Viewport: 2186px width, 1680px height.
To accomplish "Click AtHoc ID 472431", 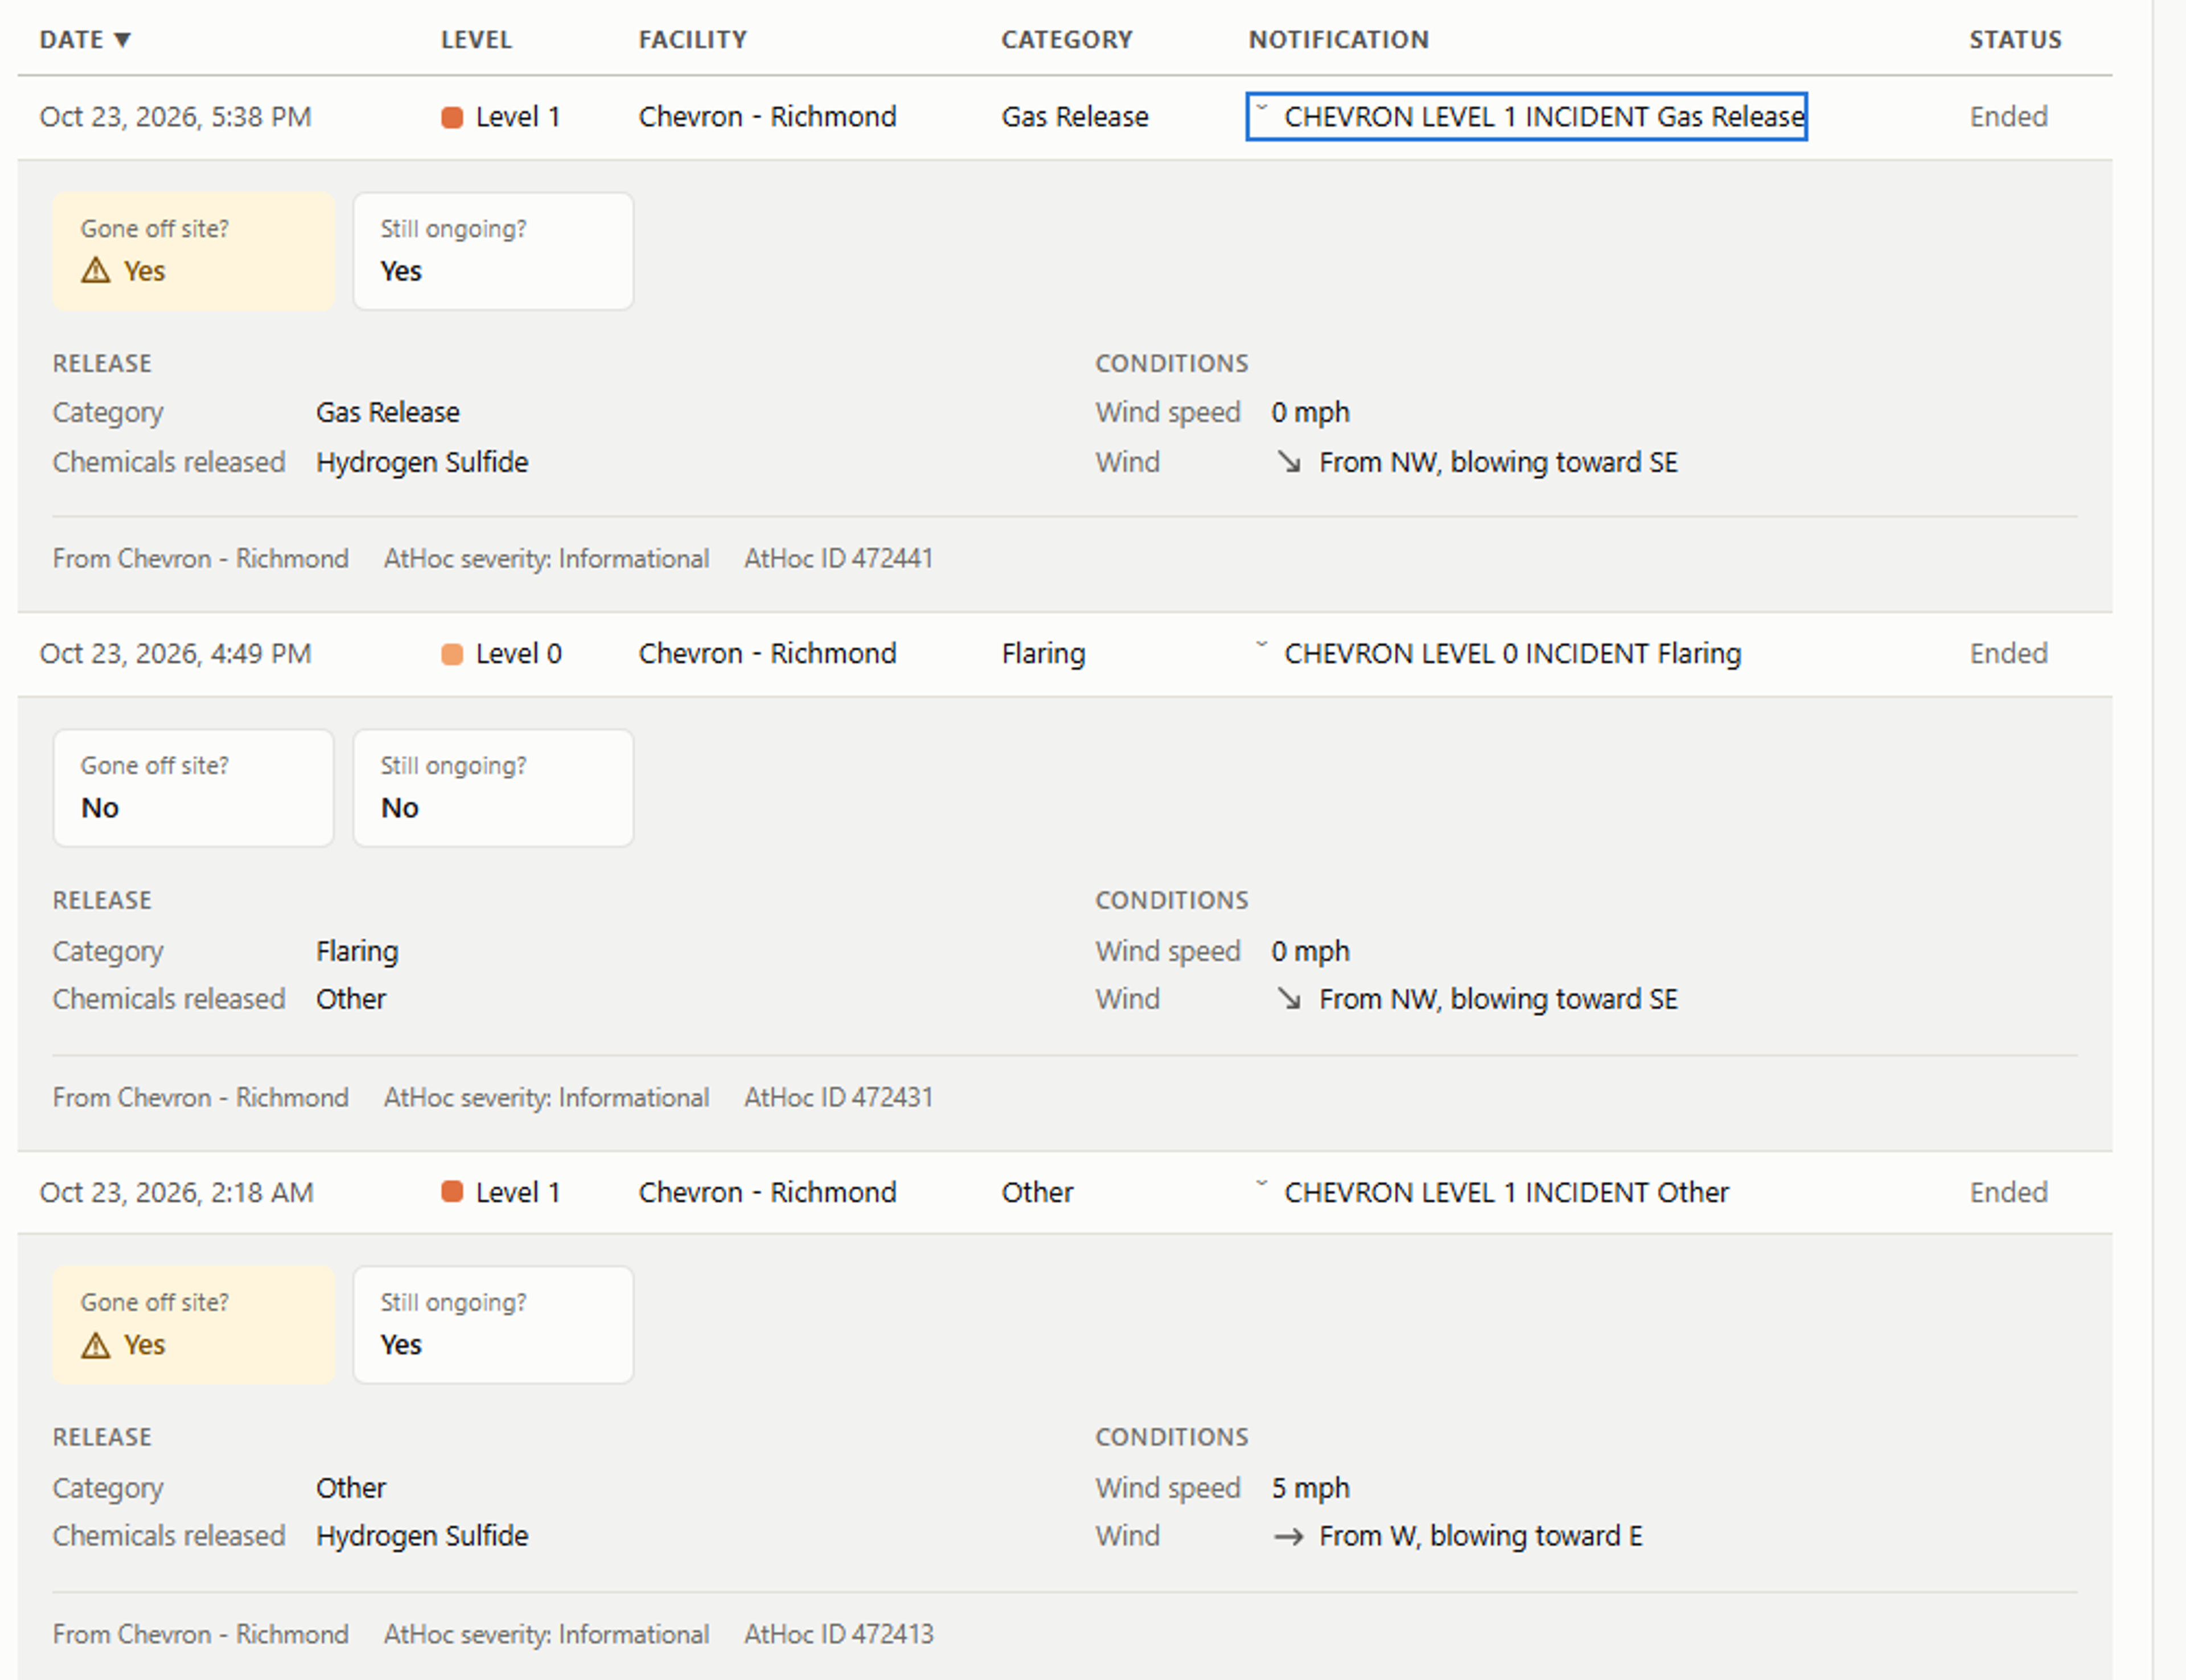I will click(838, 1097).
